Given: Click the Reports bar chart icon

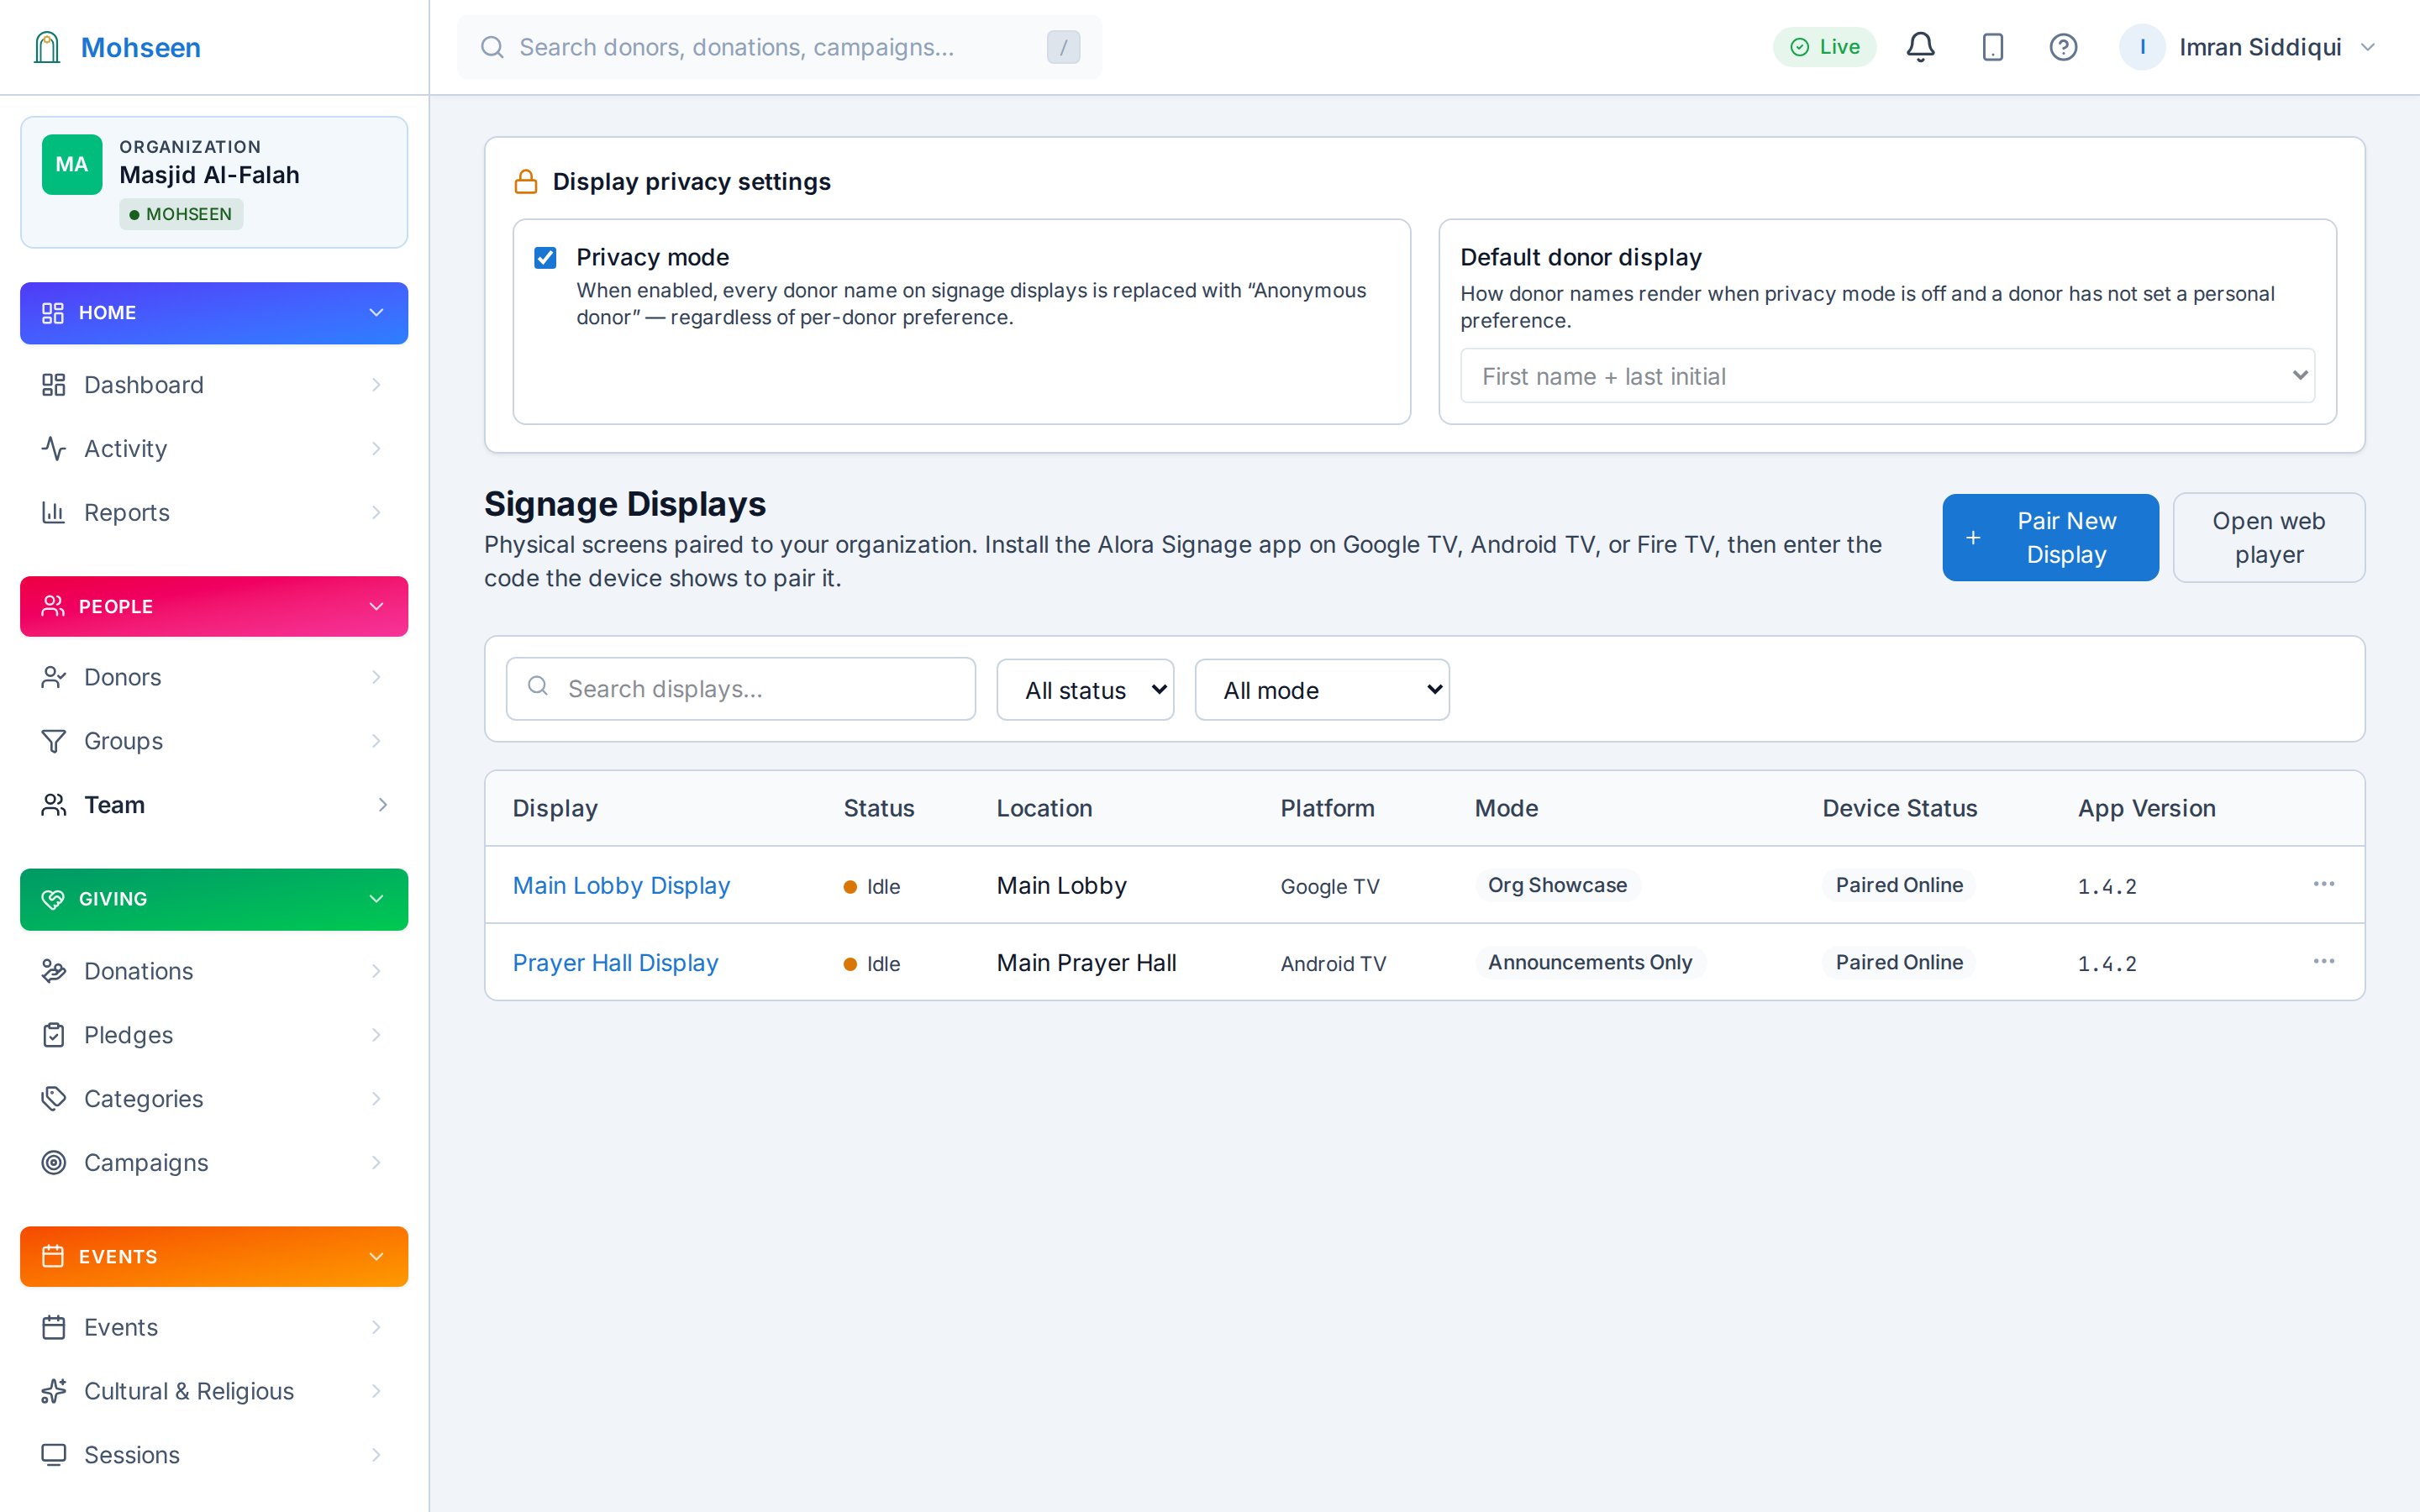Looking at the screenshot, I should click(54, 513).
